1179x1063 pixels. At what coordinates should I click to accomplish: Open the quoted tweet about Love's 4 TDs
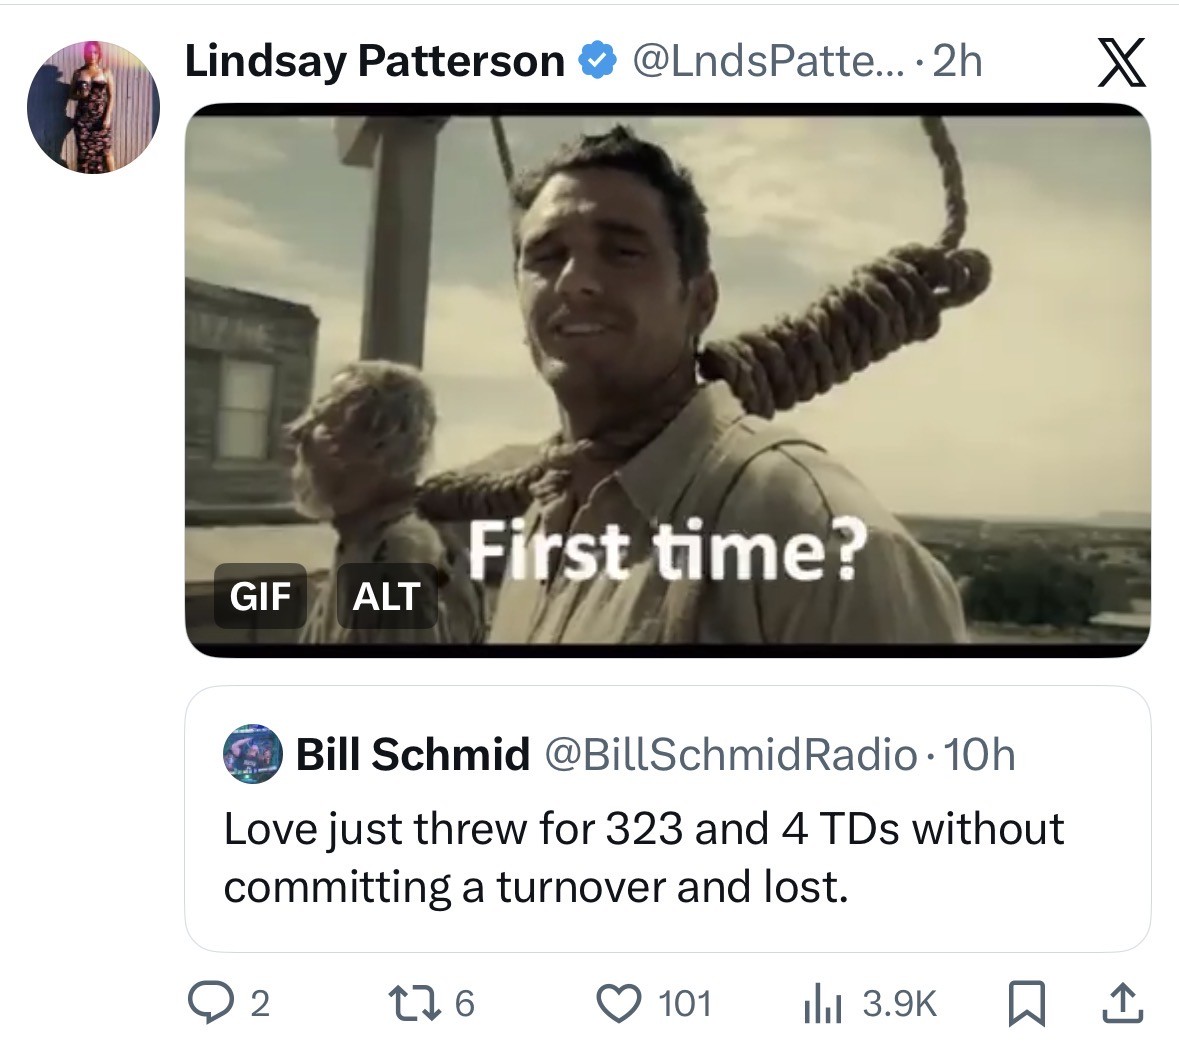667,858
